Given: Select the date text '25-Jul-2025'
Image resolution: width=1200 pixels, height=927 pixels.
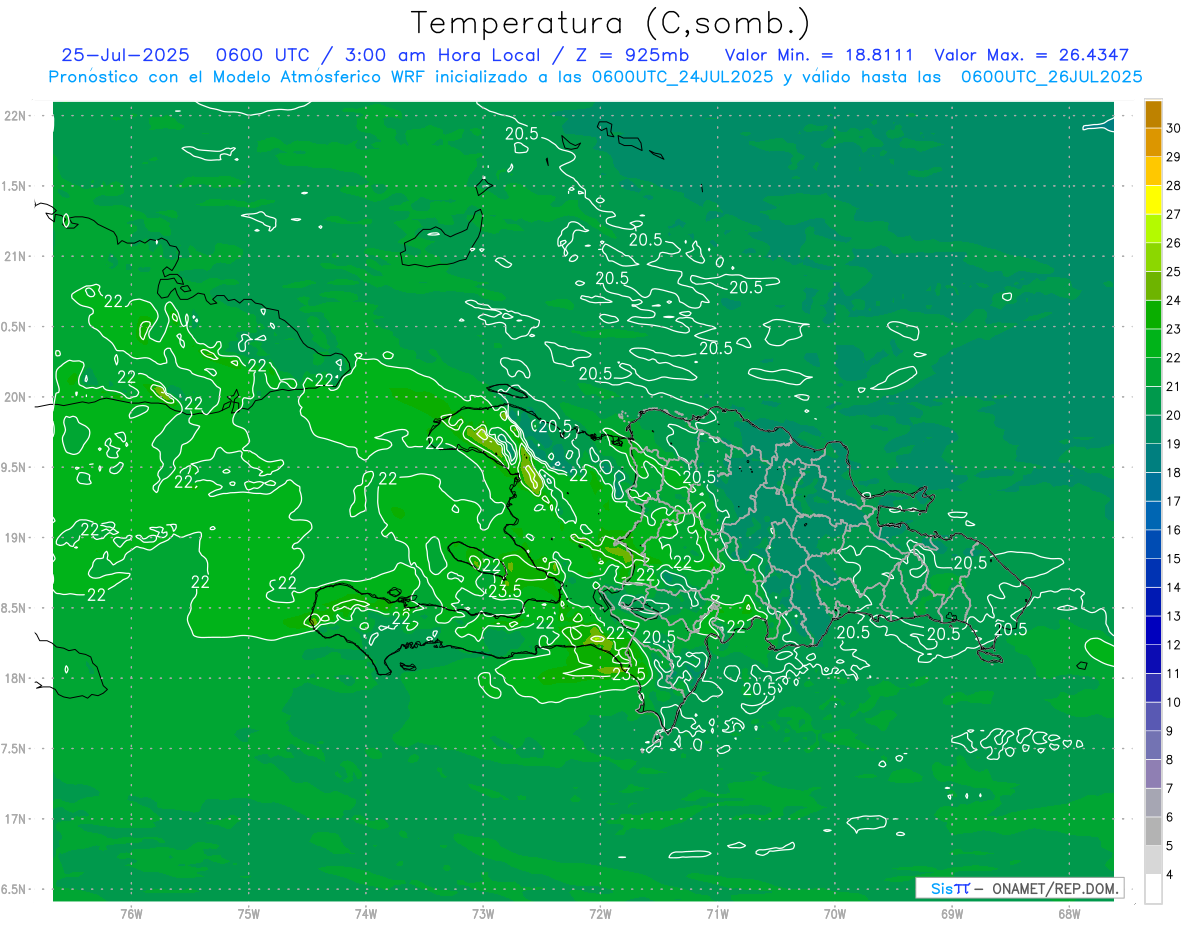Looking at the screenshot, I should 125,55.
